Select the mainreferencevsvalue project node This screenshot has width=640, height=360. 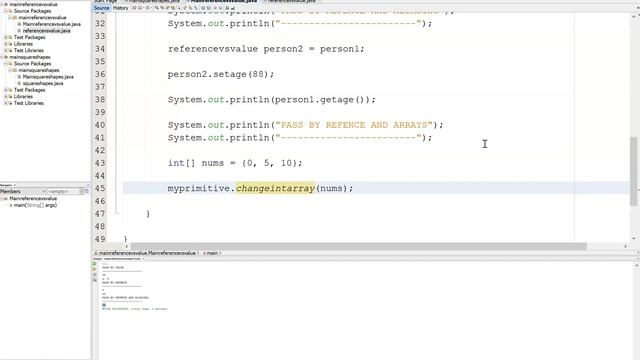[33, 4]
